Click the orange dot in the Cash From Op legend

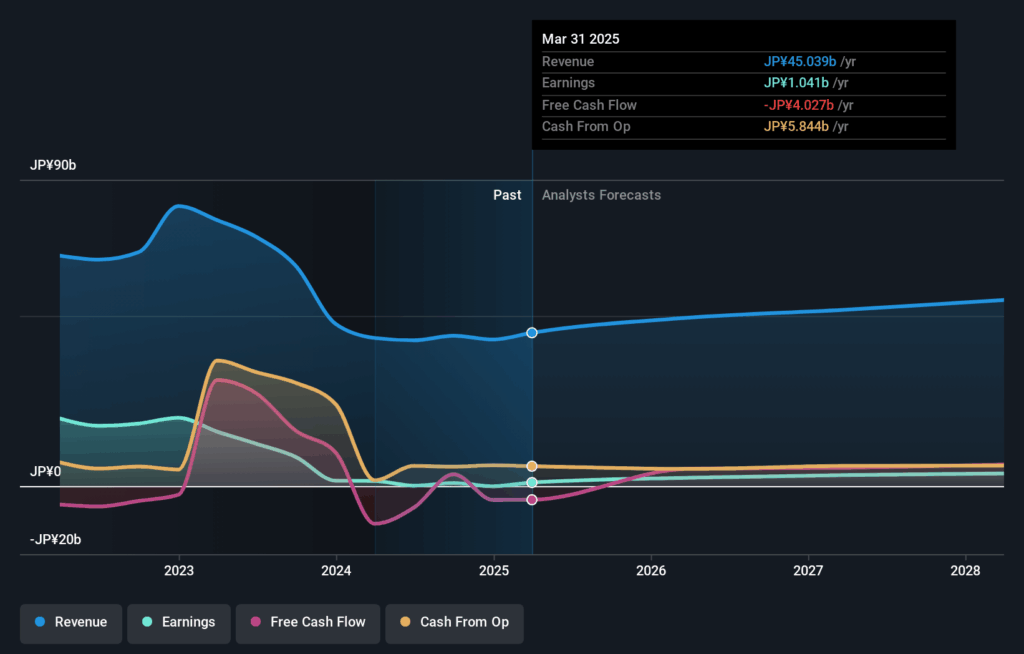pos(405,622)
